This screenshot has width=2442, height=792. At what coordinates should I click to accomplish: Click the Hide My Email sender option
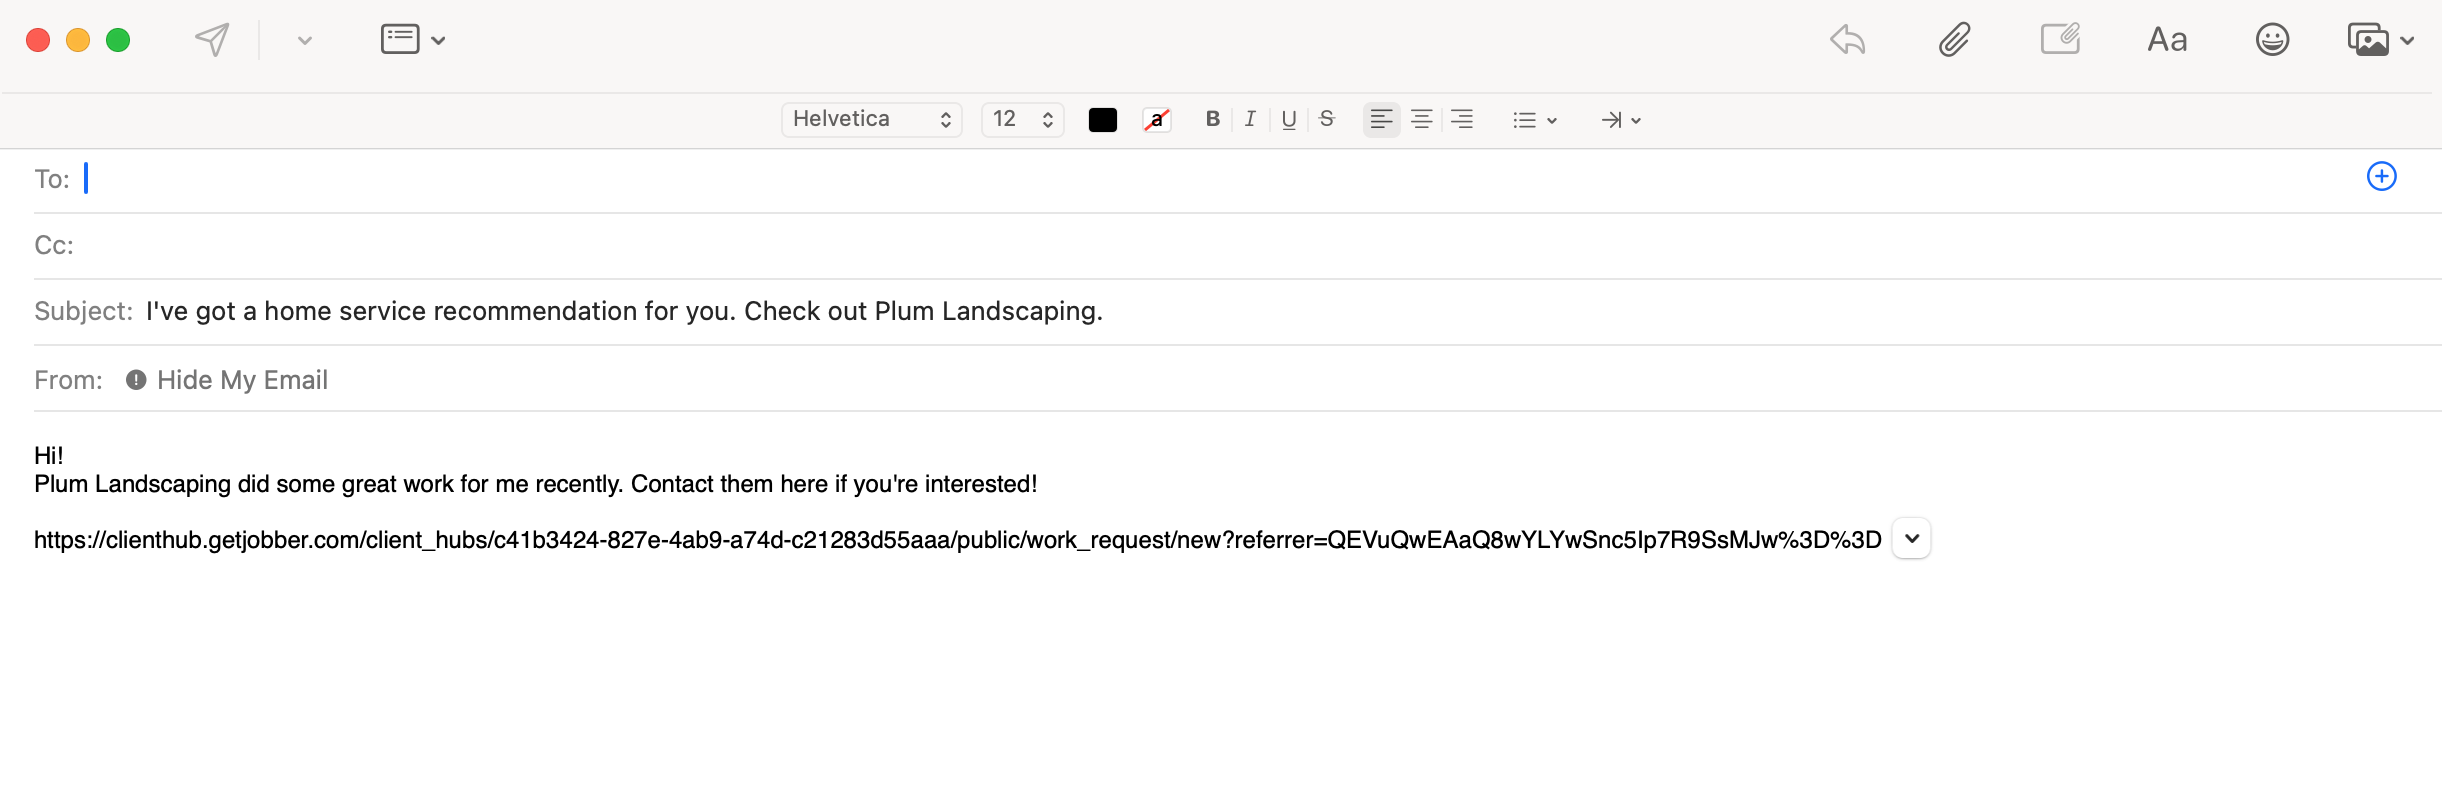[243, 379]
